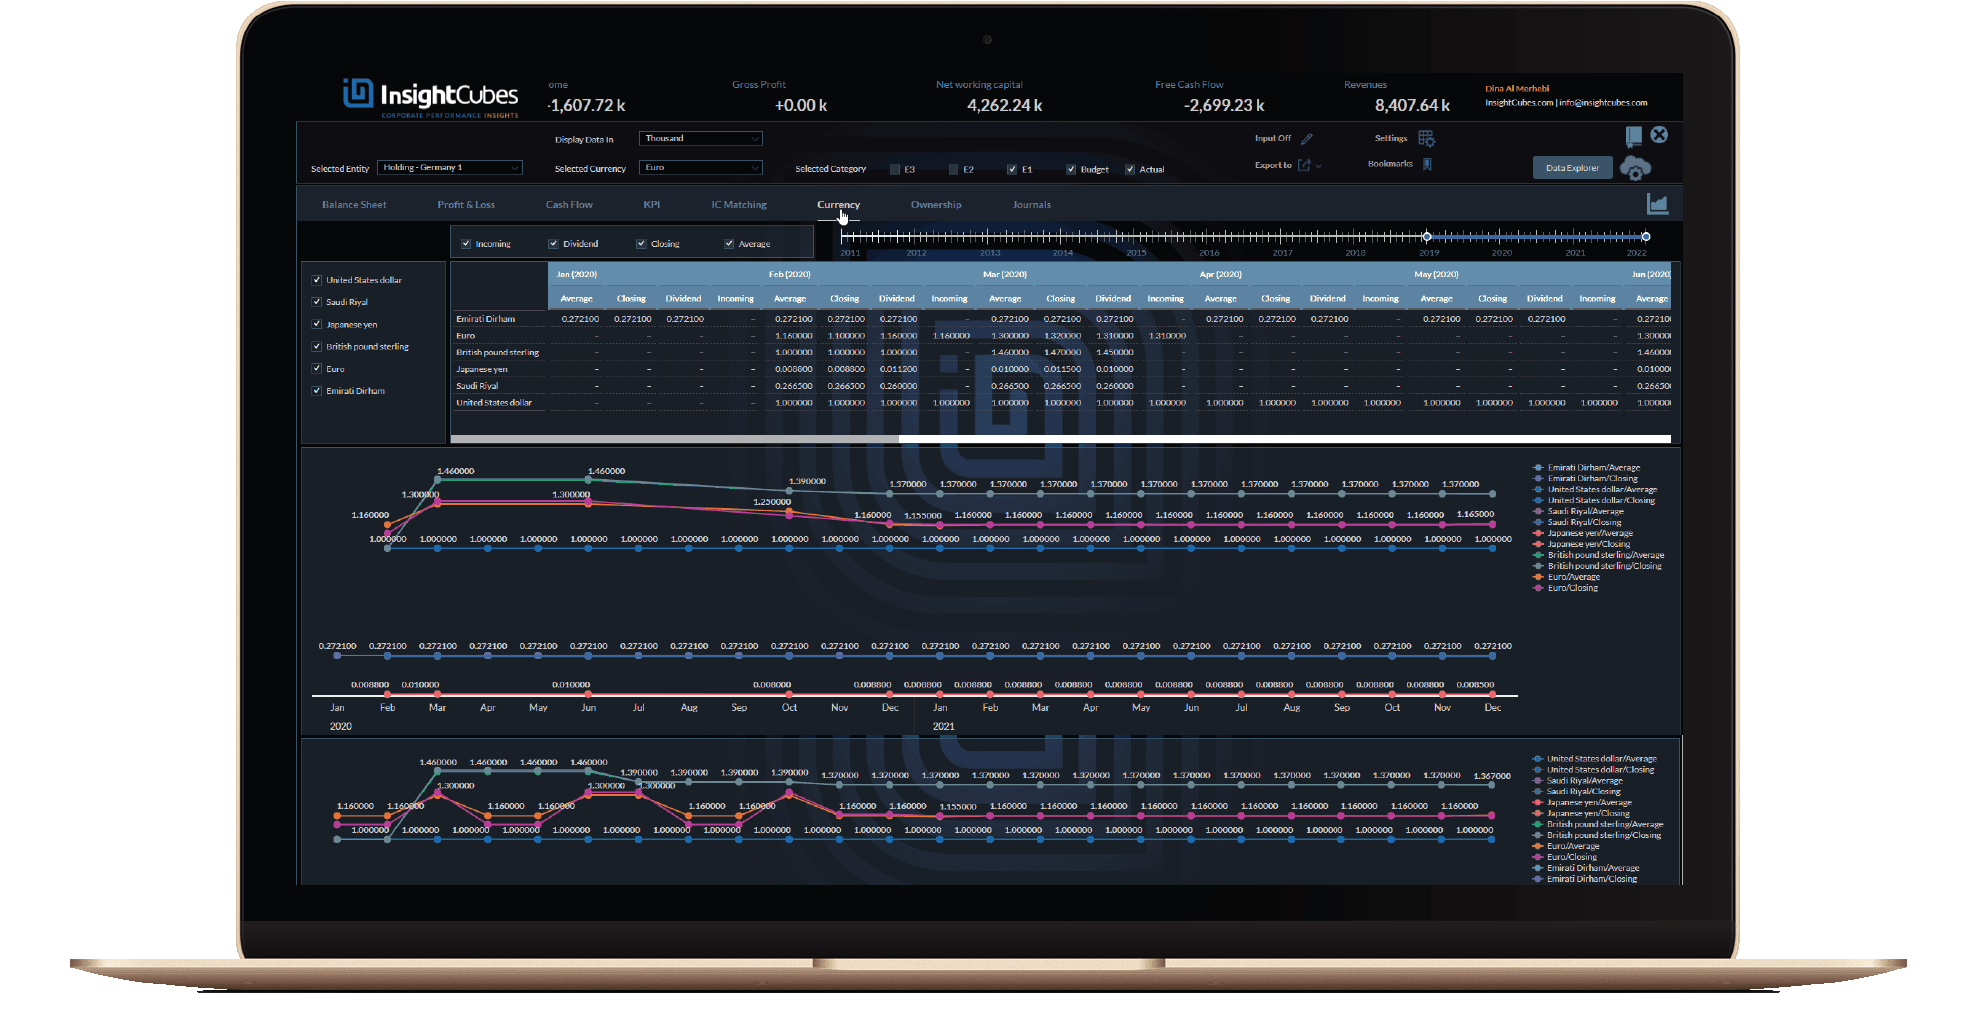The height and width of the screenshot is (1014, 1976).
Task: Open the KPI tab
Action: [x=652, y=205]
